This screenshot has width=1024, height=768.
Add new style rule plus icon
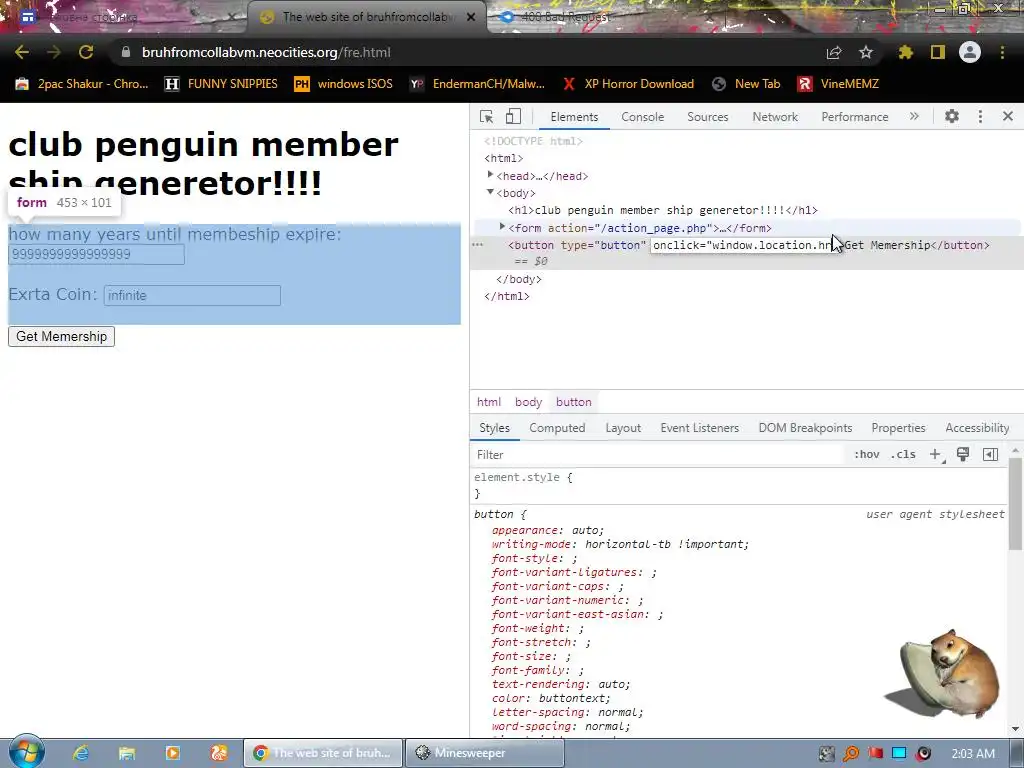tap(935, 455)
